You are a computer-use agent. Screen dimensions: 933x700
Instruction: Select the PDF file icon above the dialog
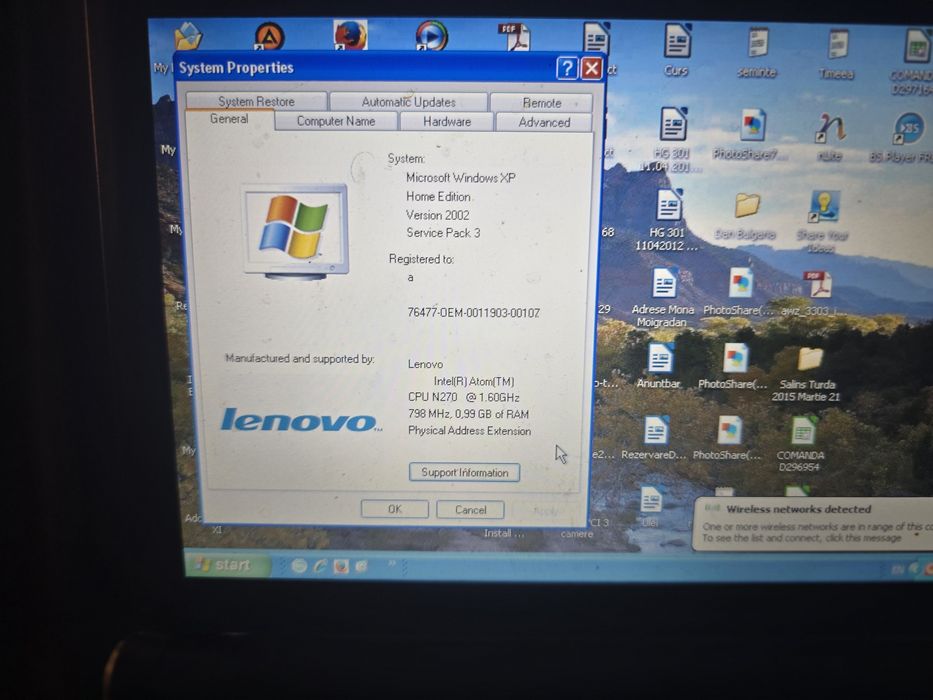[514, 37]
